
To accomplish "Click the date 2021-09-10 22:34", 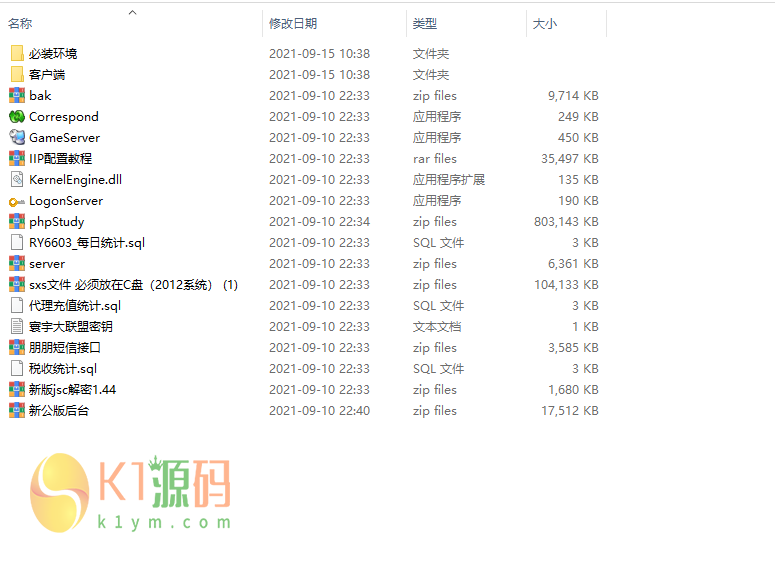I will click(x=319, y=221).
